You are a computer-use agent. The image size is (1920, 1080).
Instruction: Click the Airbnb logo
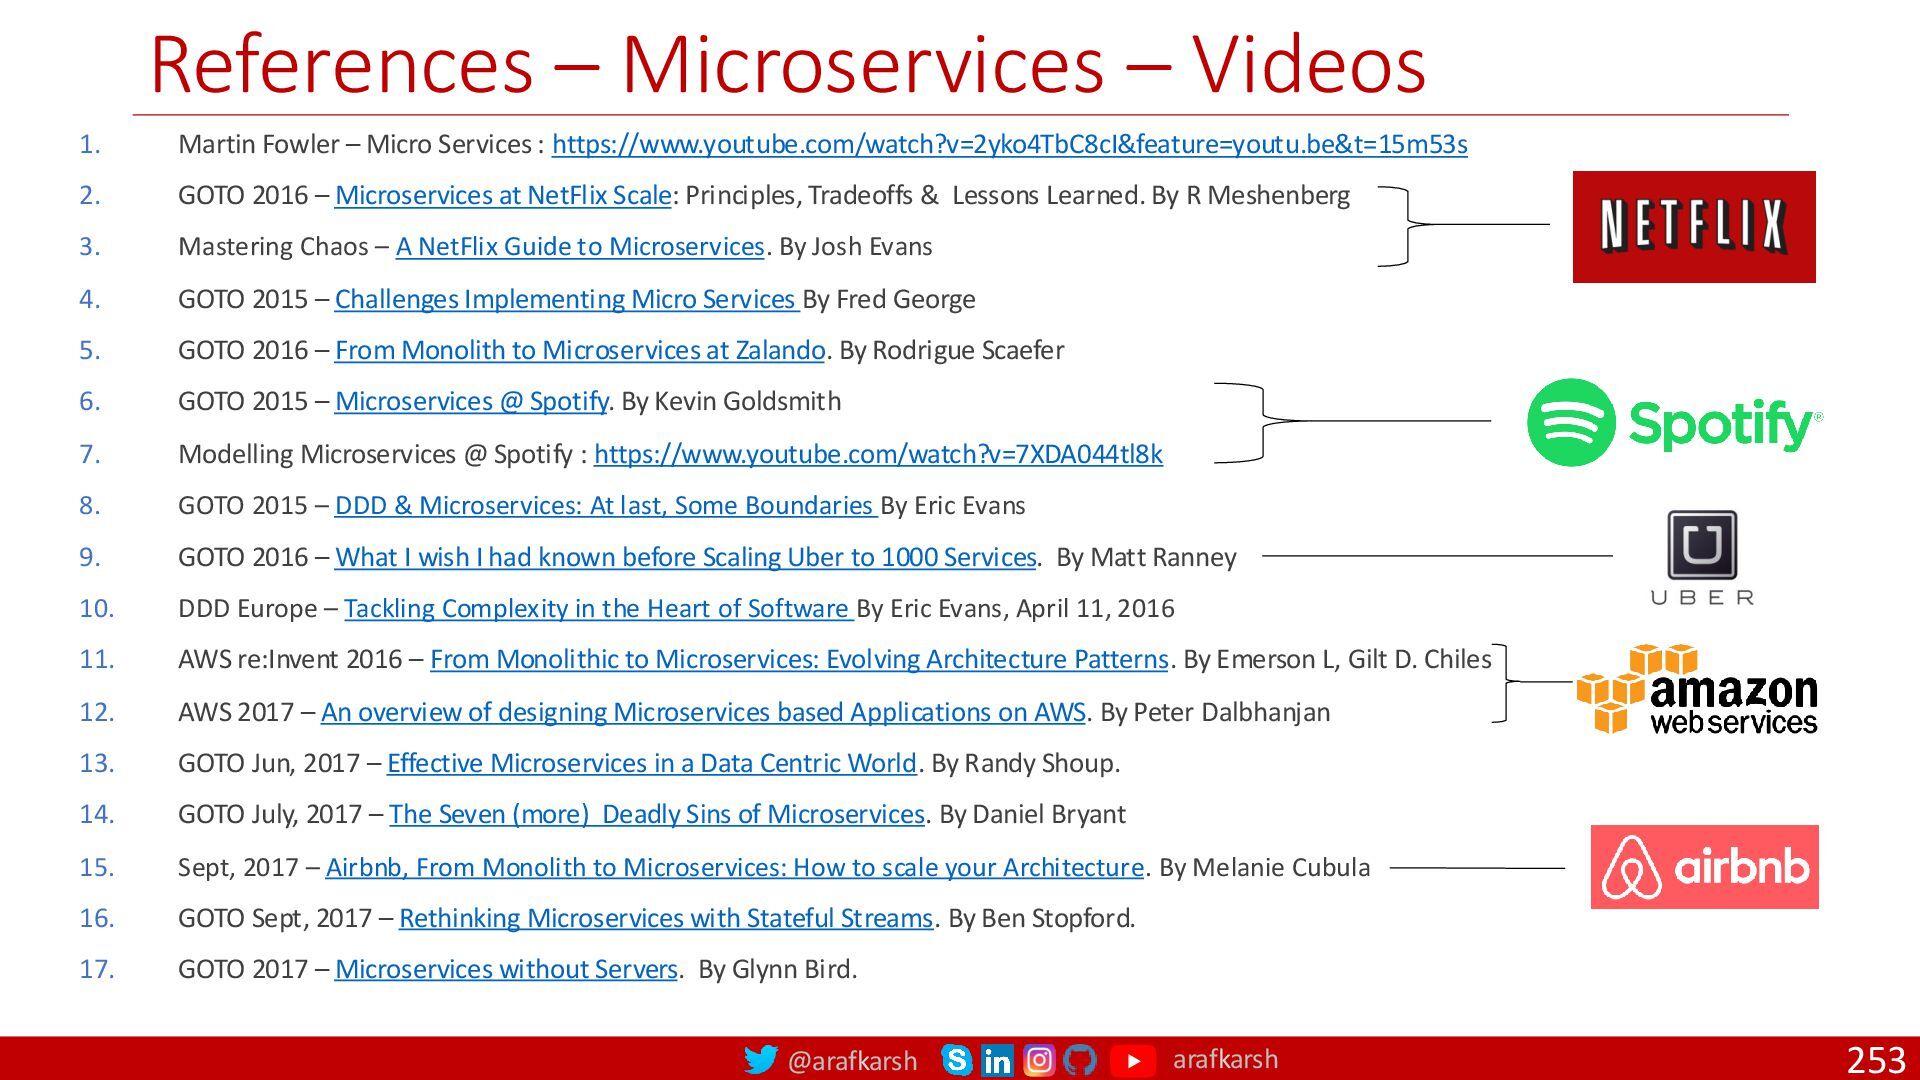click(x=1705, y=867)
